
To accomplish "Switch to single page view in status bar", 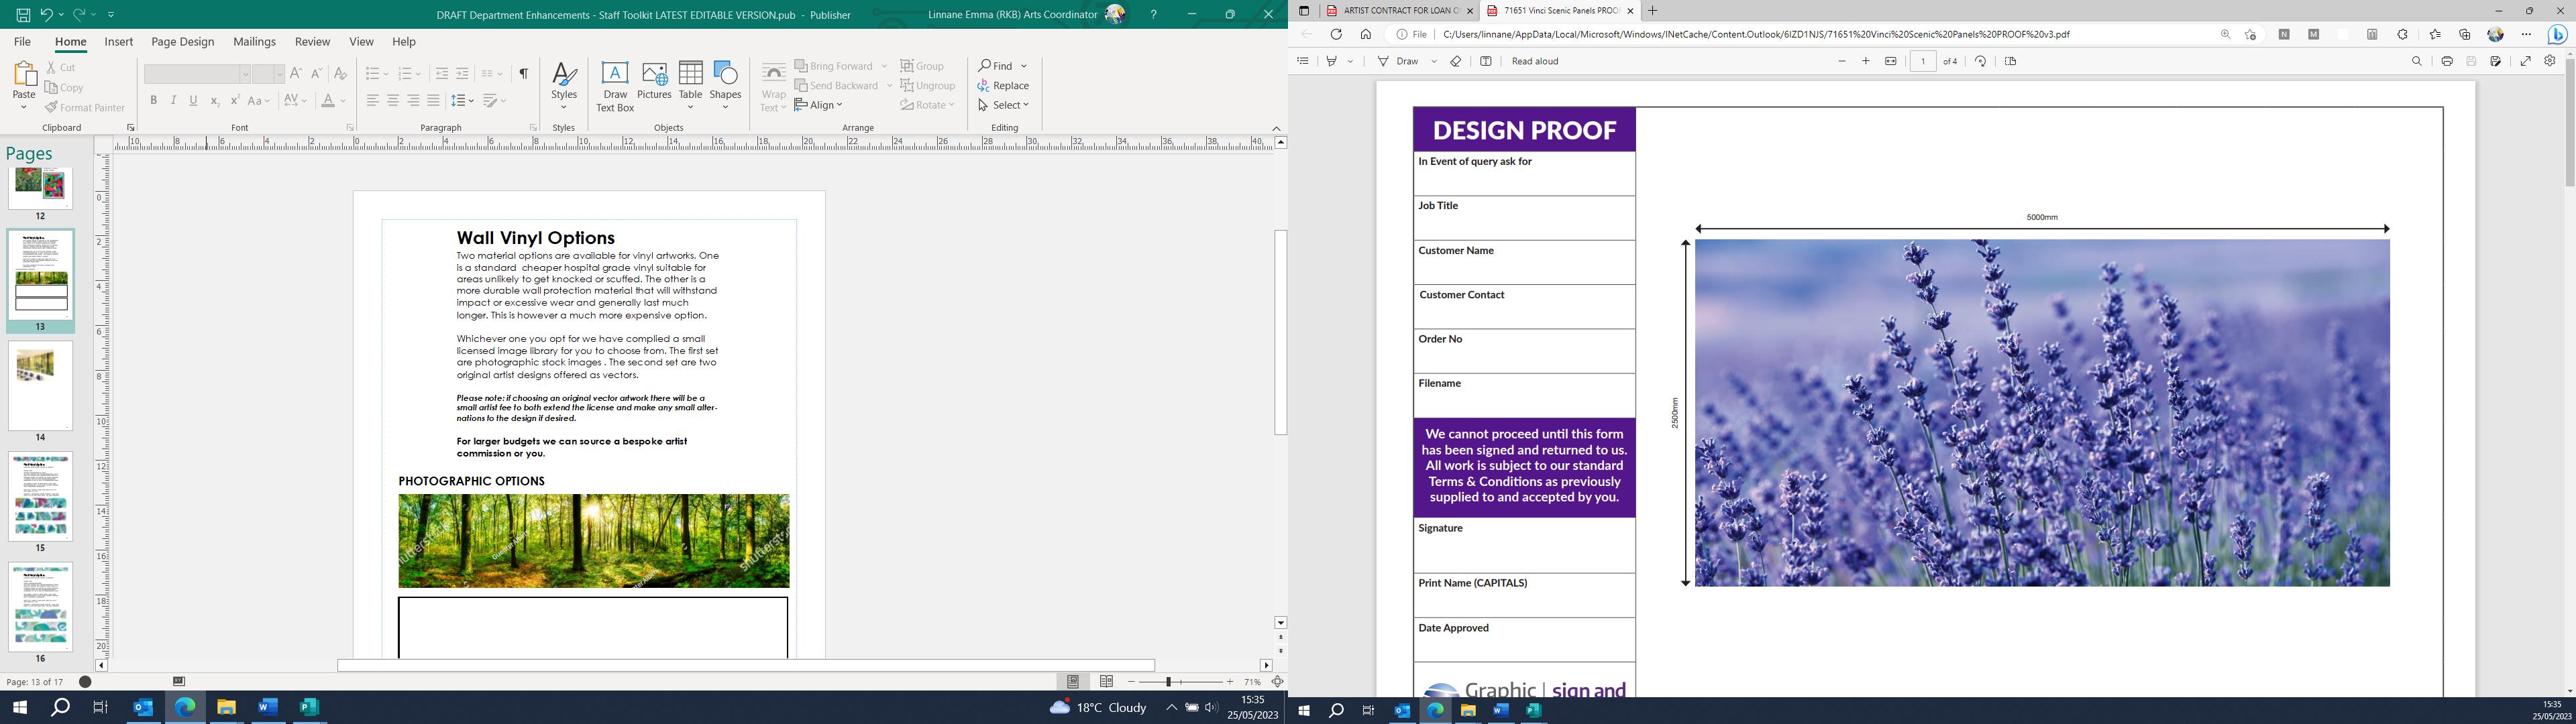I will coord(1073,681).
